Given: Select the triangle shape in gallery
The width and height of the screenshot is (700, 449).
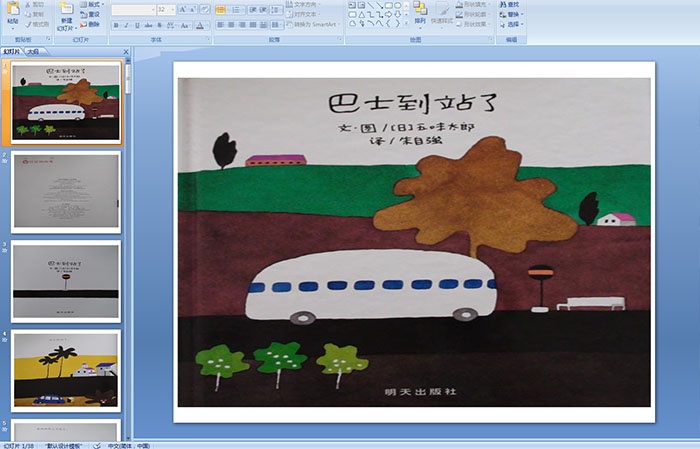Looking at the screenshot, I should pyautogui.click(x=362, y=15).
